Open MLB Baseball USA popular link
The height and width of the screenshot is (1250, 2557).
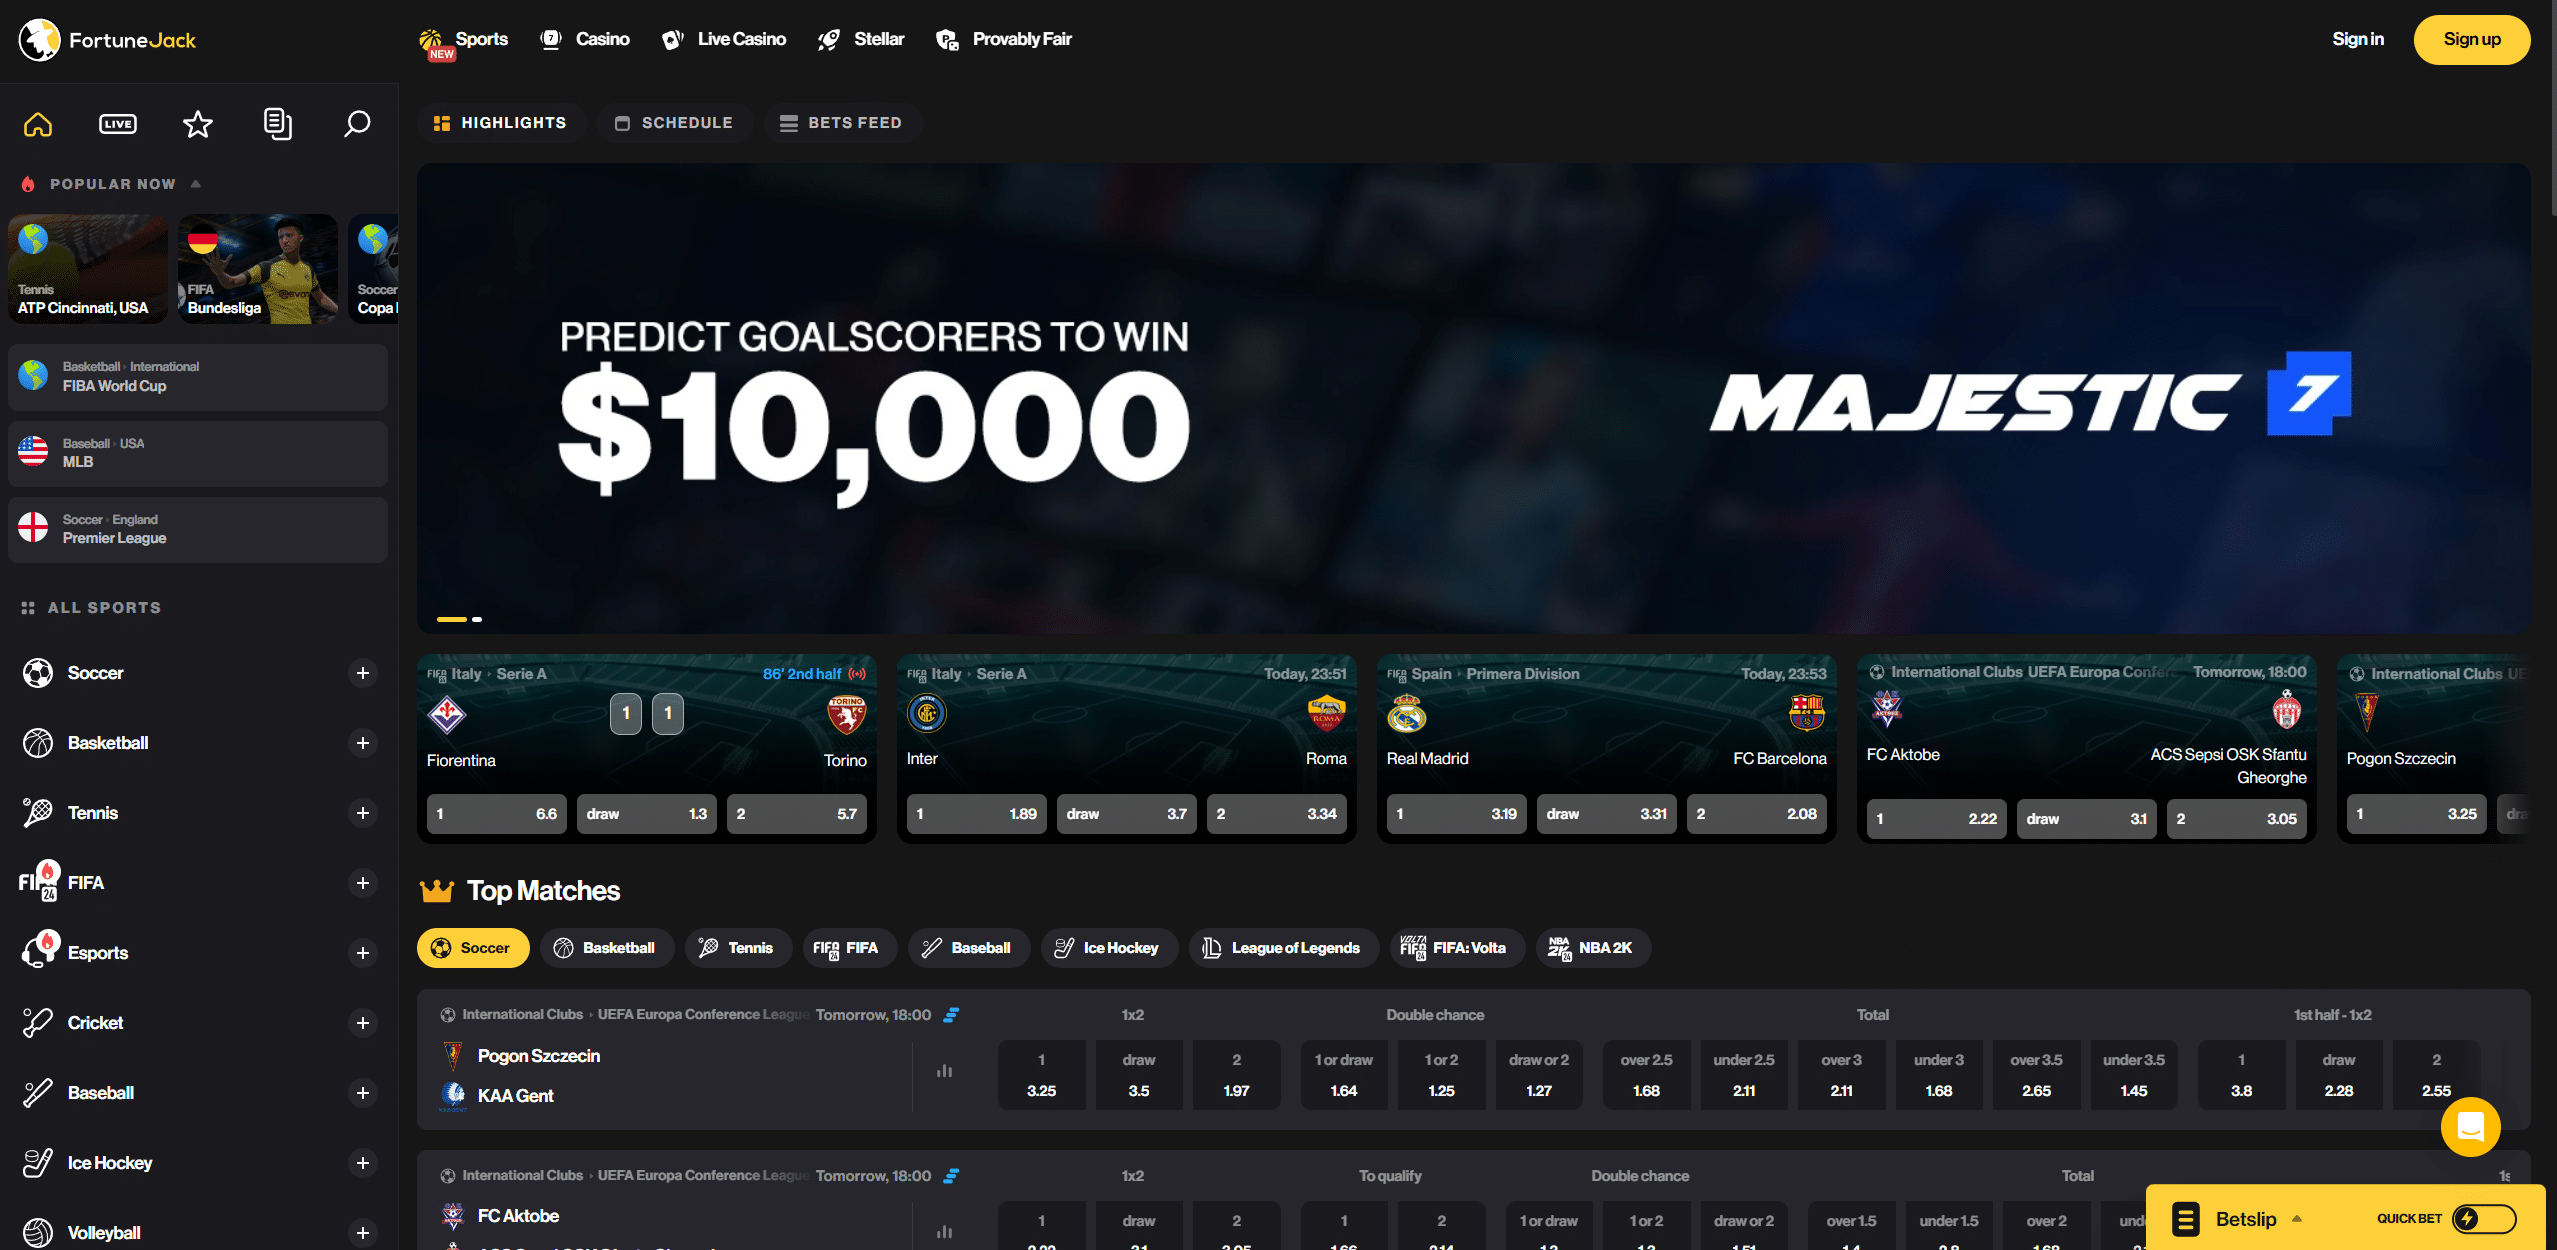(x=198, y=453)
